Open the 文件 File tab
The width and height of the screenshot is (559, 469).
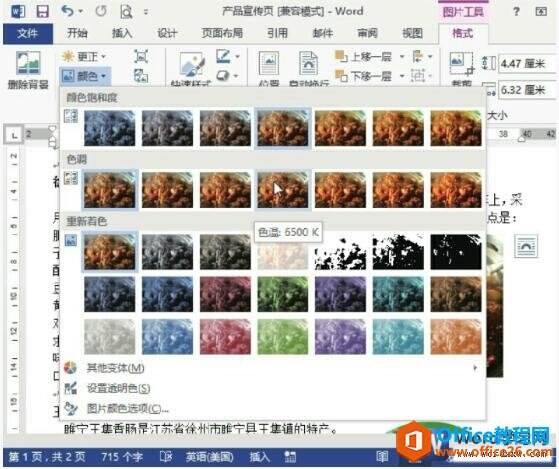(28, 34)
